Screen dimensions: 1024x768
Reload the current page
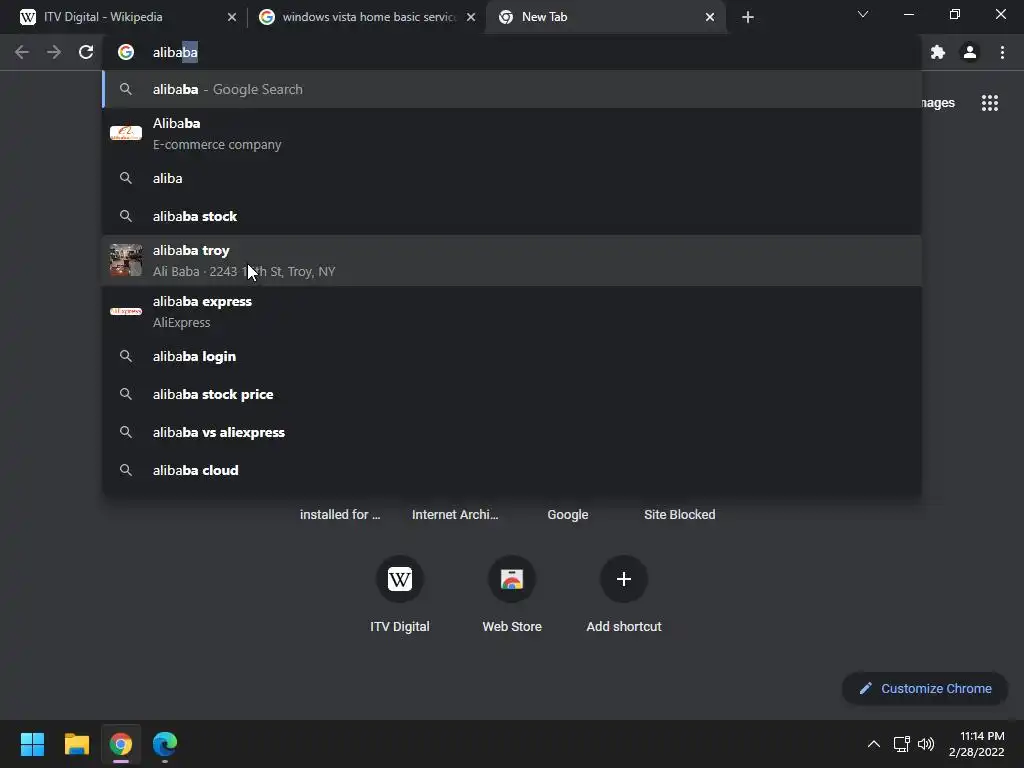click(x=86, y=52)
